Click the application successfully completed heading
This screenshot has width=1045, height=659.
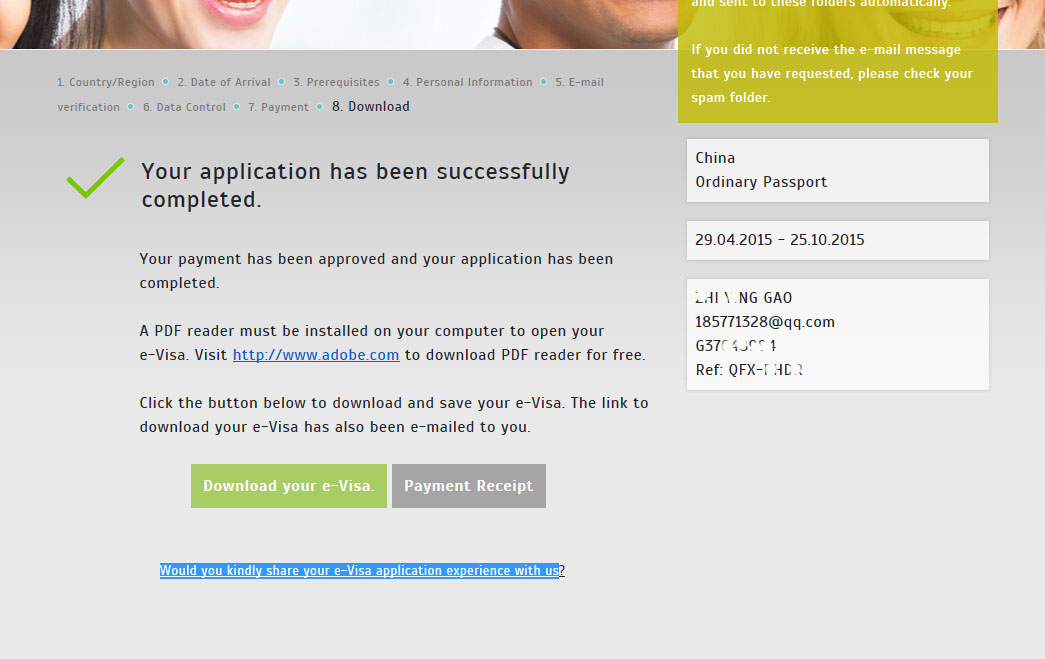(x=355, y=185)
